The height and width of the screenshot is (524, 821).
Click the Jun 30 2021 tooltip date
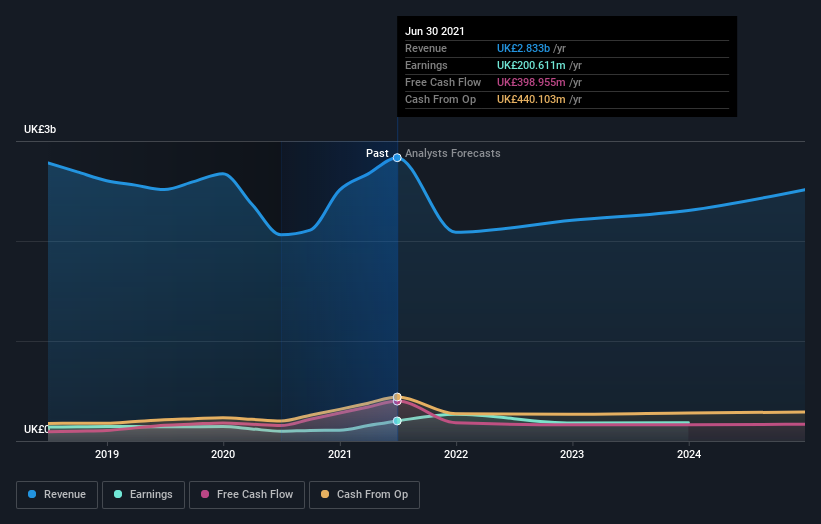point(435,31)
